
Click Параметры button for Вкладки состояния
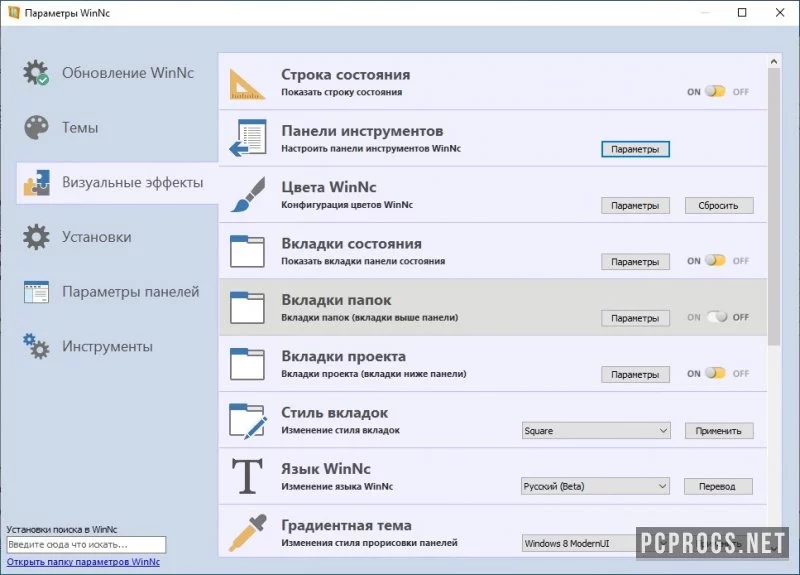pos(635,262)
